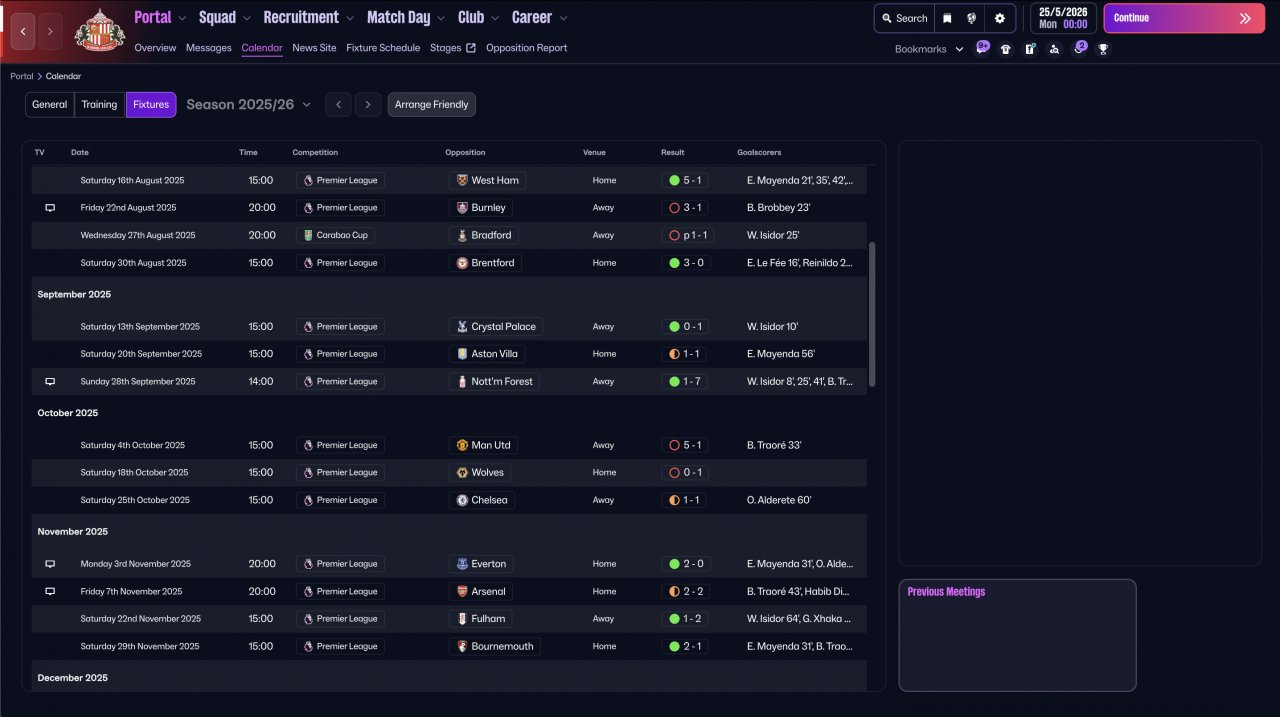
Task: Switch calendar view to Training
Action: [x=100, y=105]
